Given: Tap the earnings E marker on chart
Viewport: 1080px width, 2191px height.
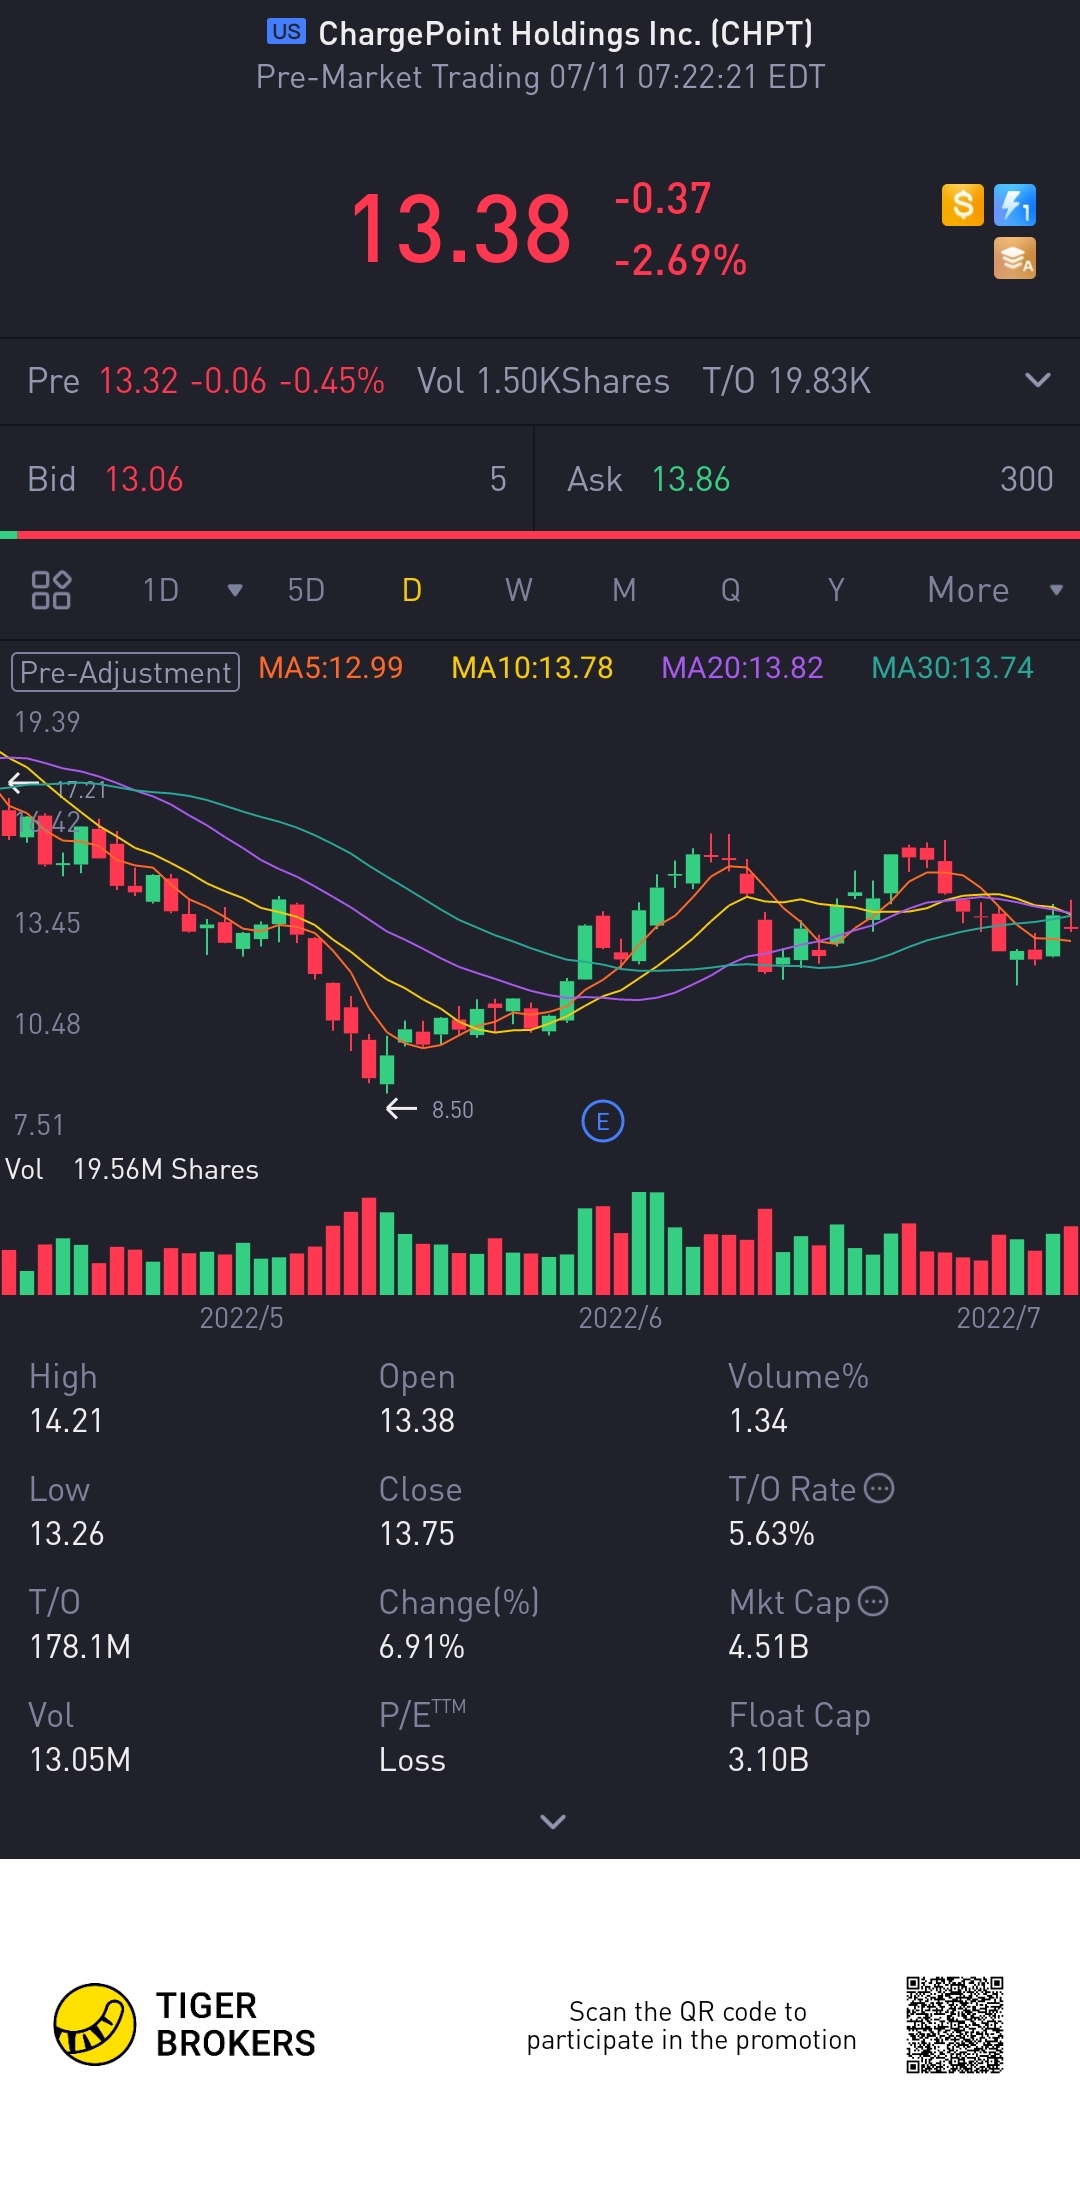Looking at the screenshot, I should click(x=603, y=1121).
